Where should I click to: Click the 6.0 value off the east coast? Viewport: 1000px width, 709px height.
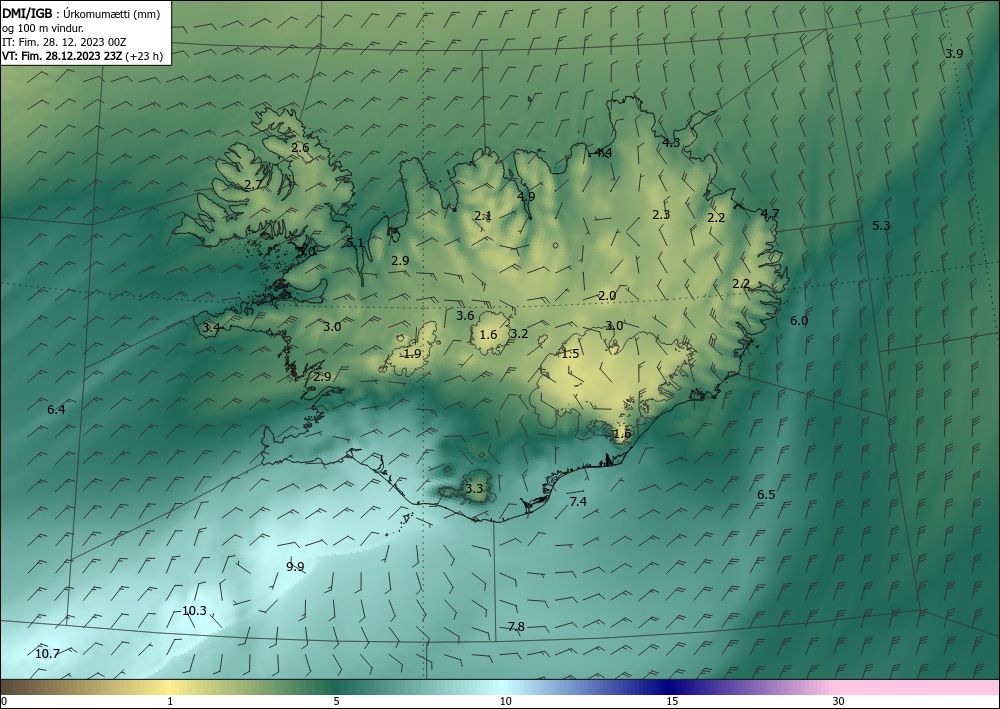799,321
